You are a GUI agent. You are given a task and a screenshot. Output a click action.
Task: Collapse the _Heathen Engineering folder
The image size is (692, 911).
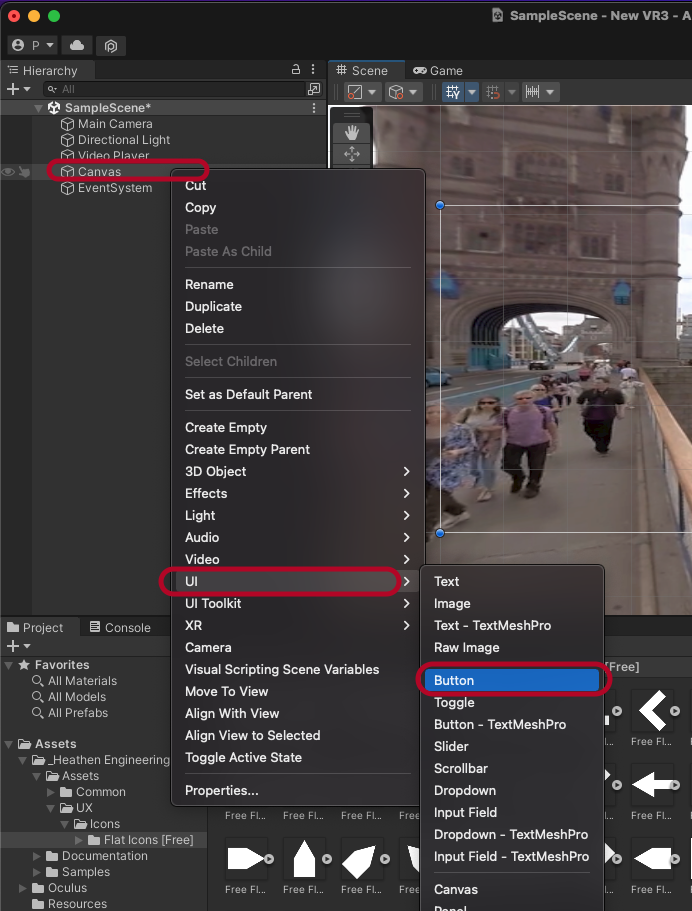(23, 760)
